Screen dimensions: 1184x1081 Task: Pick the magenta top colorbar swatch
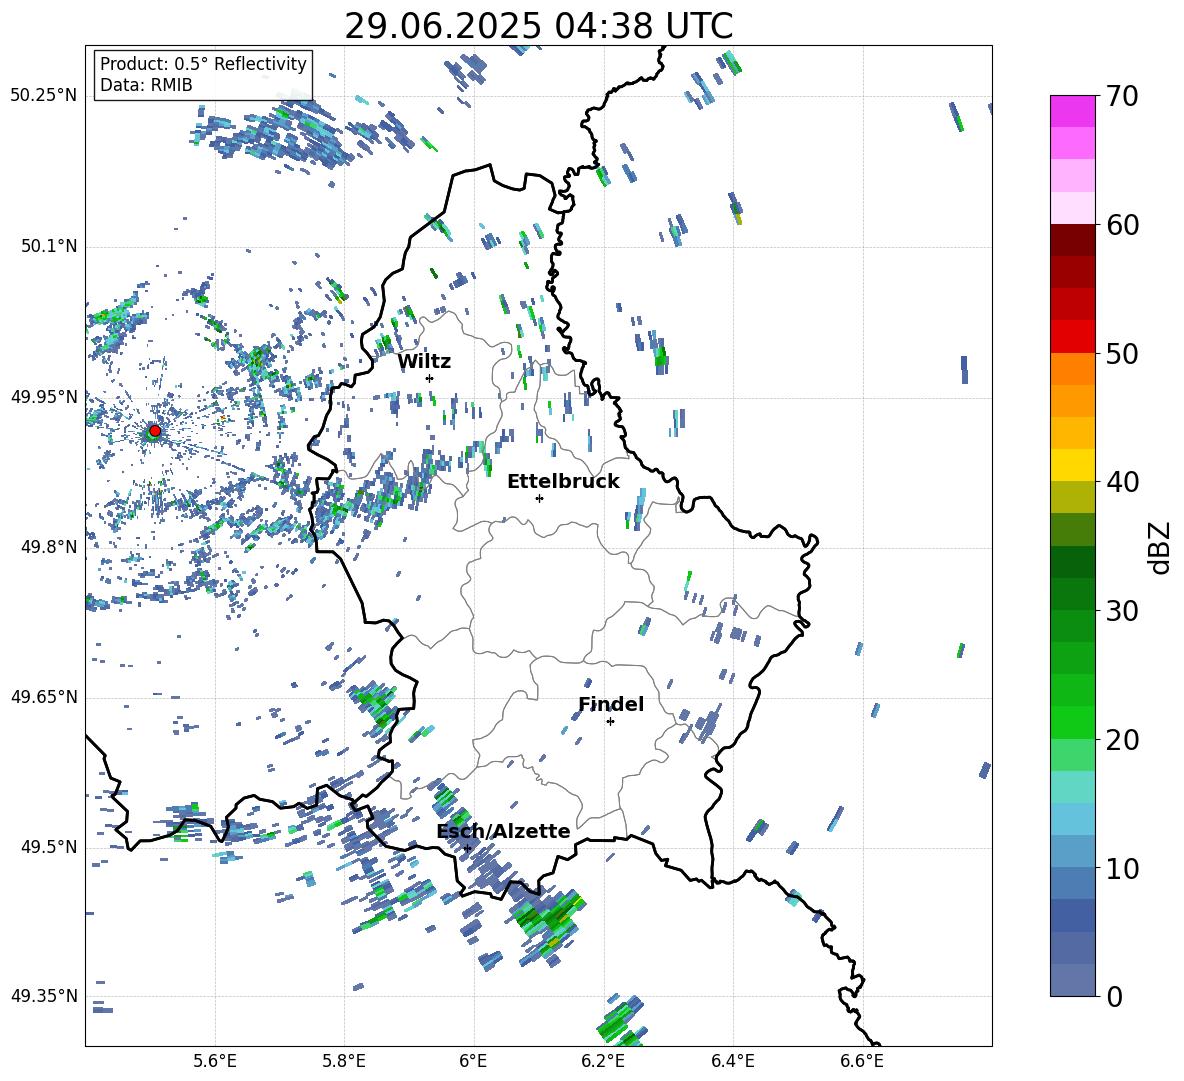click(x=1072, y=111)
